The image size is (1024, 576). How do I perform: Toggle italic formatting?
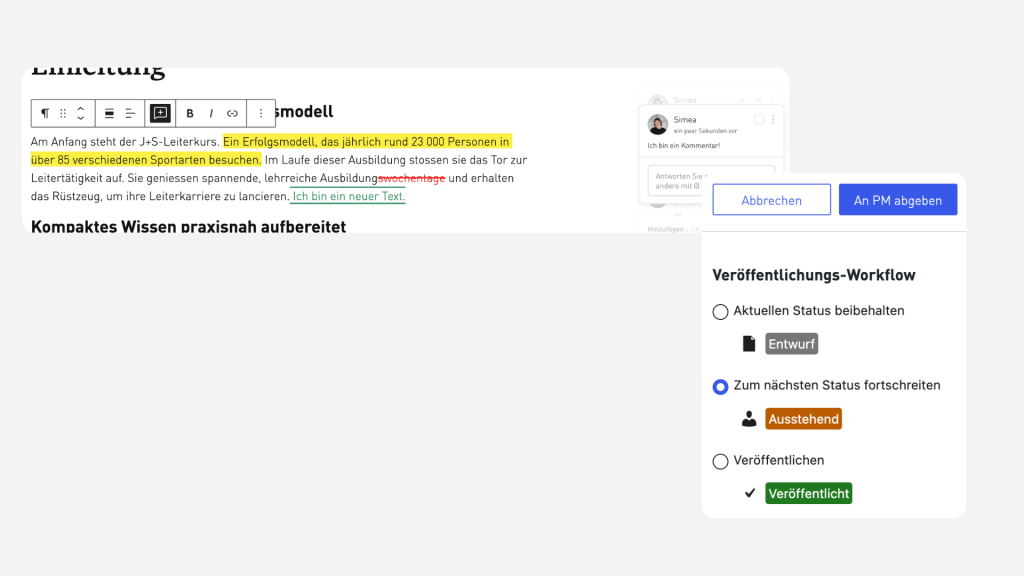point(211,114)
